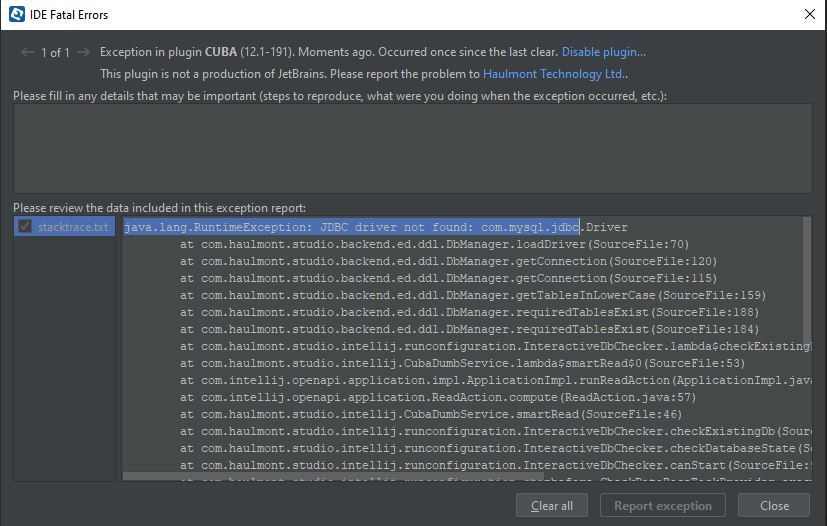Click the CubaDumbService.lambda$smartRead$0 line

pos(462,363)
